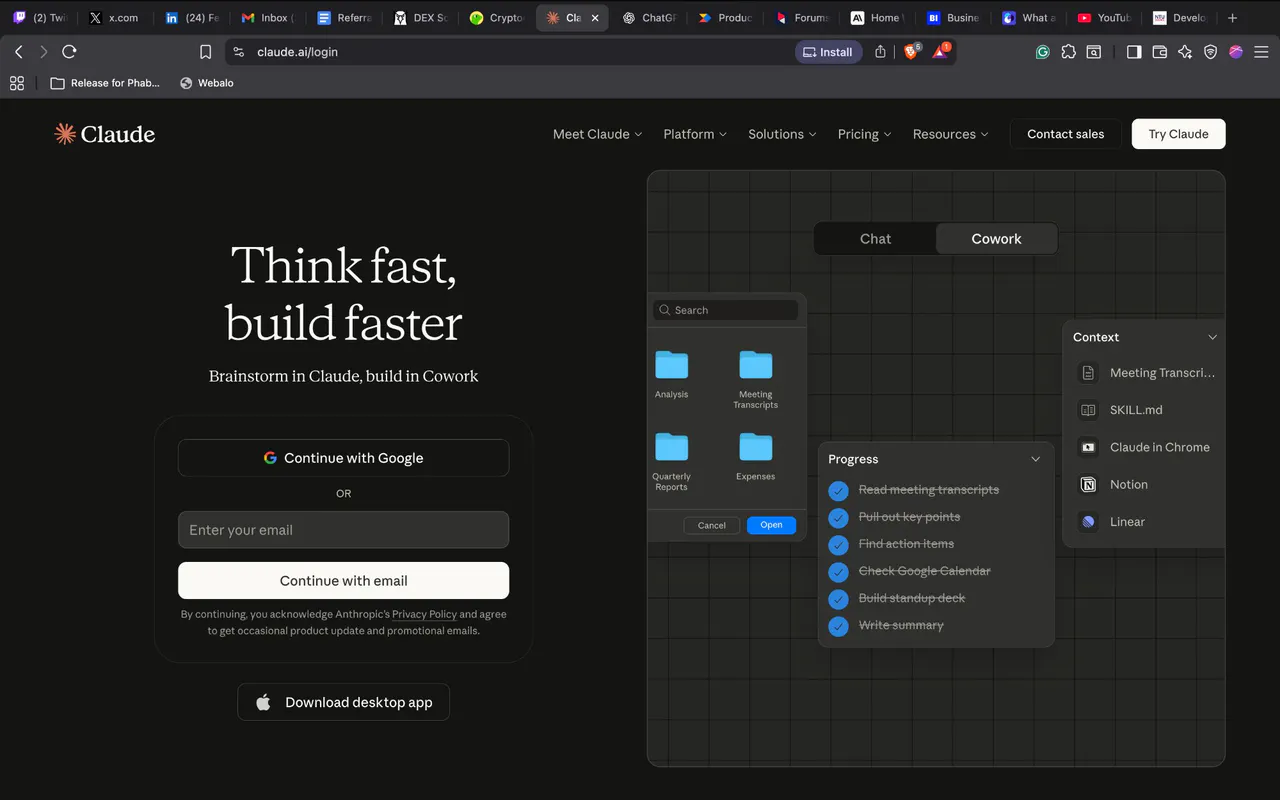Collapse the Progress panel chevron
1280x800 pixels.
click(1035, 459)
